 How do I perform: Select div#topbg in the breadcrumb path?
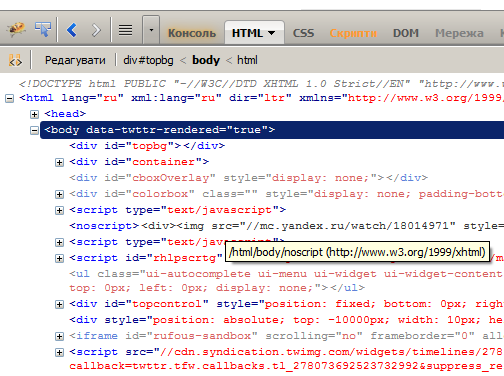coord(148,60)
